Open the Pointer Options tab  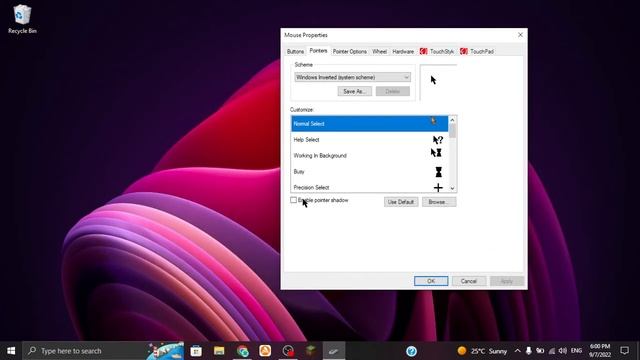click(x=350, y=51)
